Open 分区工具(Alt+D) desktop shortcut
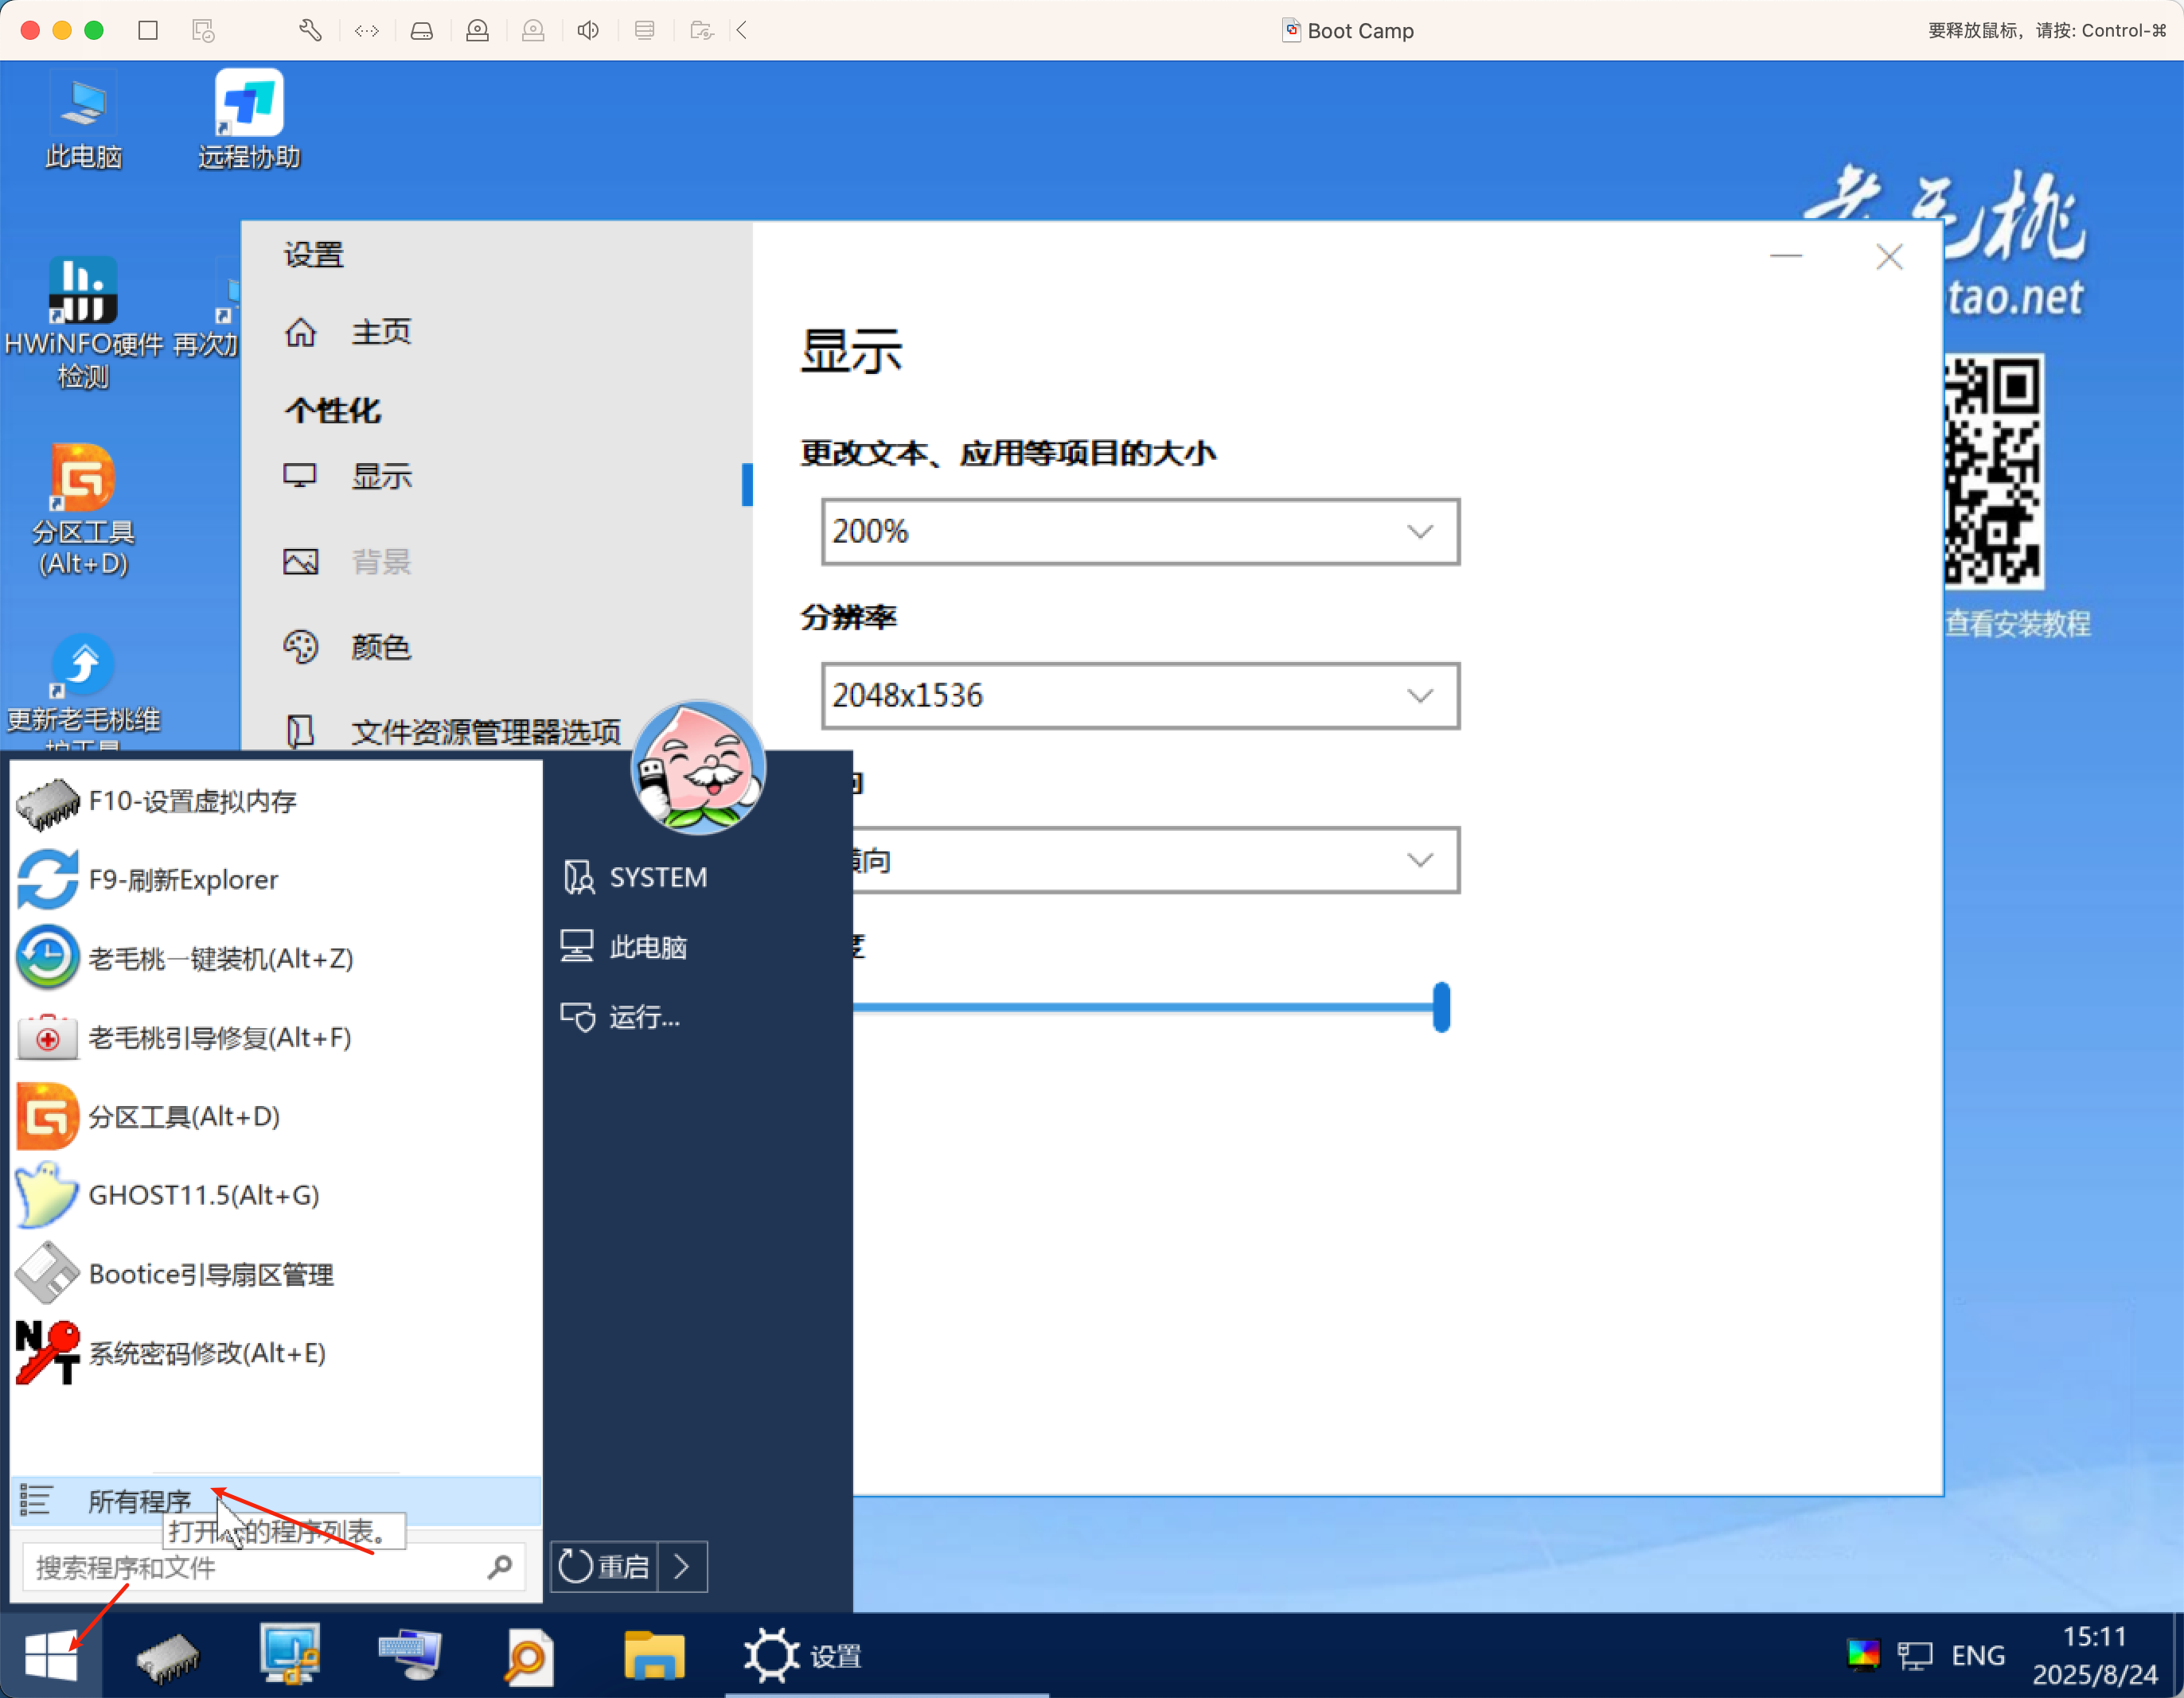The width and height of the screenshot is (2184, 1698). coord(83,510)
